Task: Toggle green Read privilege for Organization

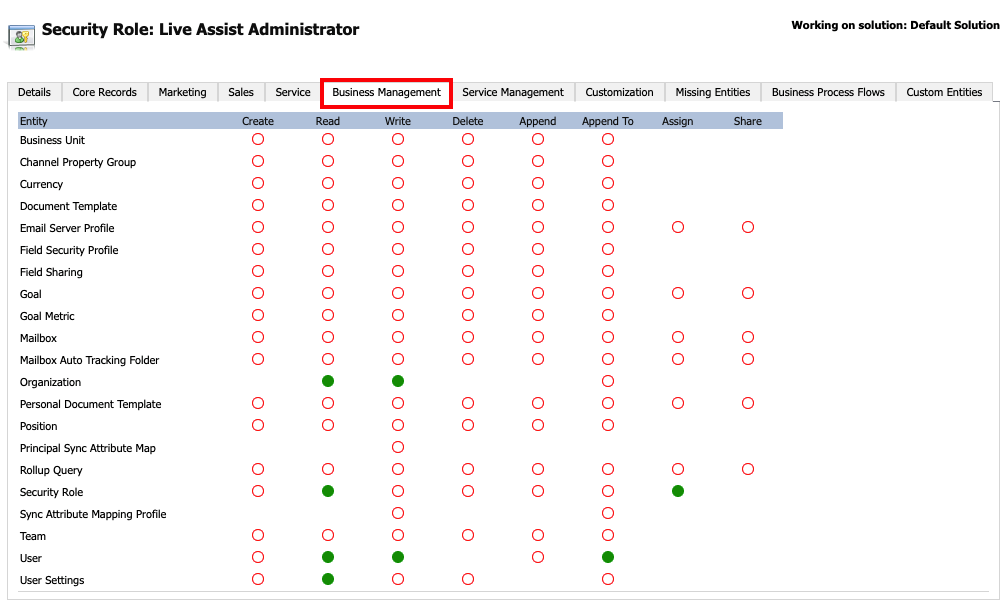Action: click(x=328, y=381)
